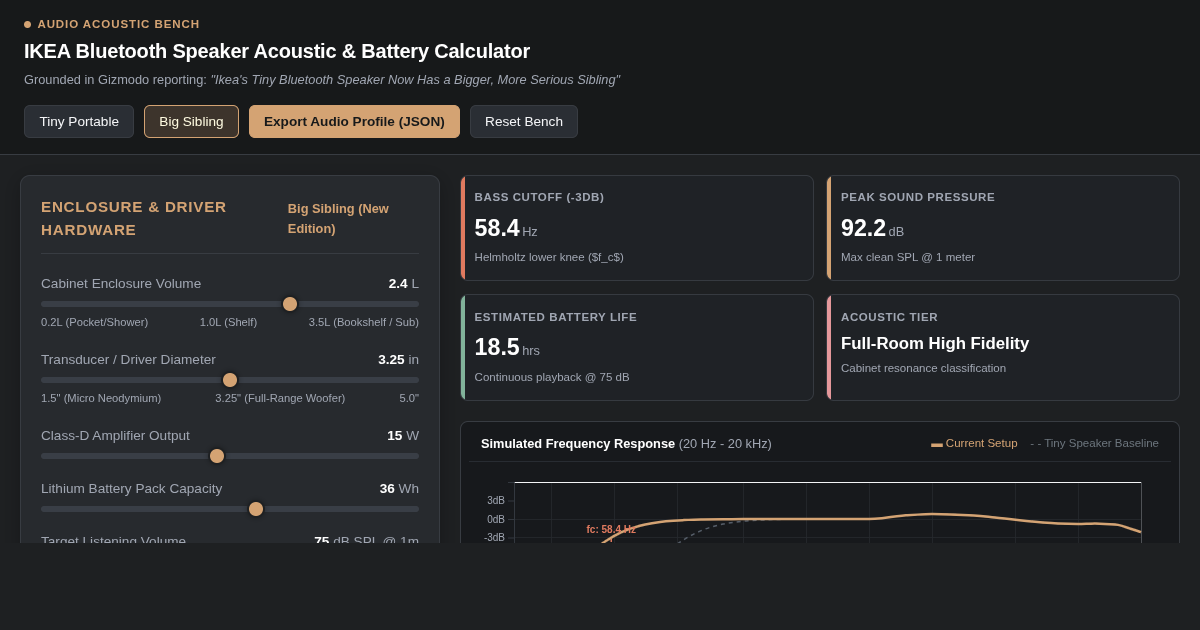
Task: Export Audio Profile as JSON
Action: tap(354, 121)
